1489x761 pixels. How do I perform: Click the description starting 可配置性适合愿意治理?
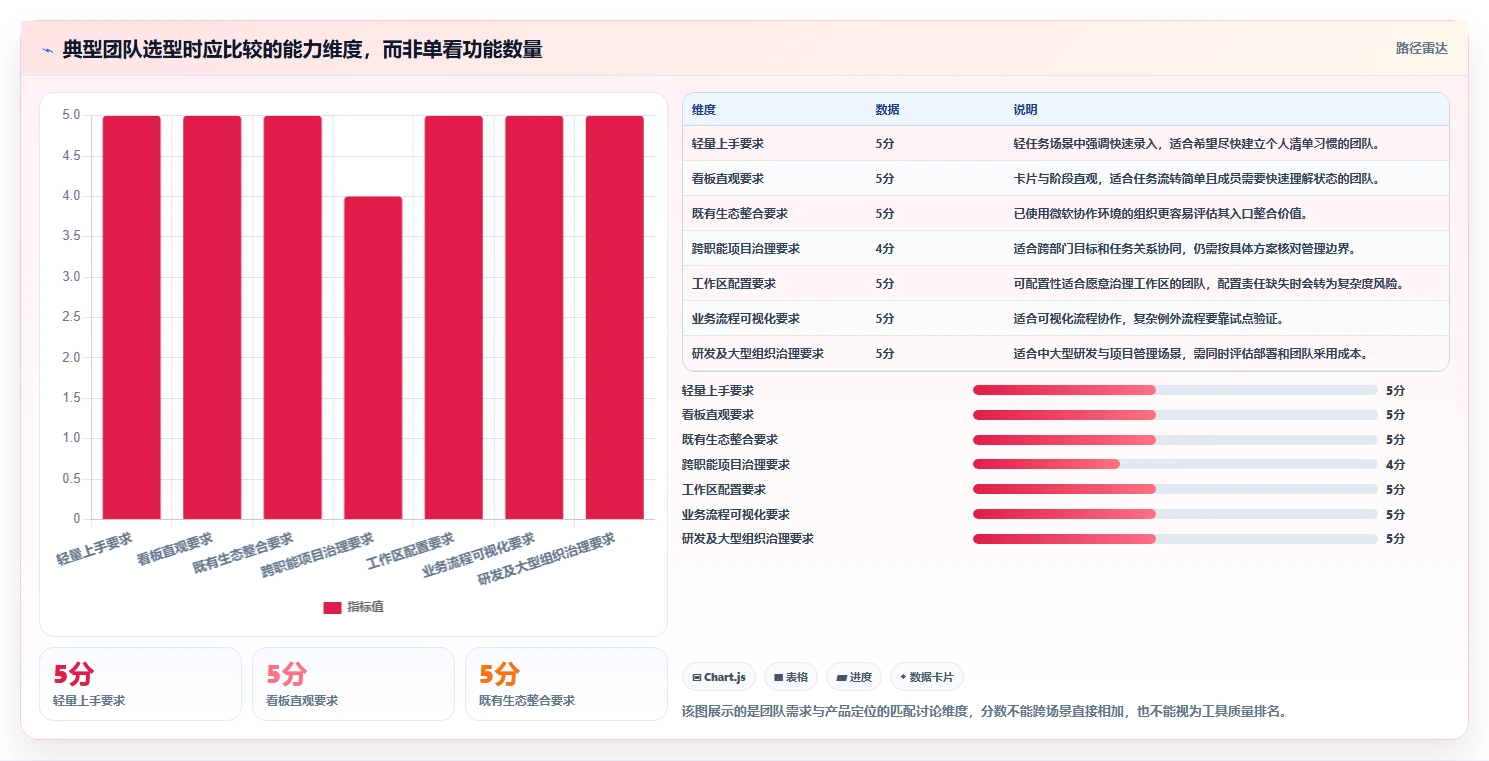1209,284
